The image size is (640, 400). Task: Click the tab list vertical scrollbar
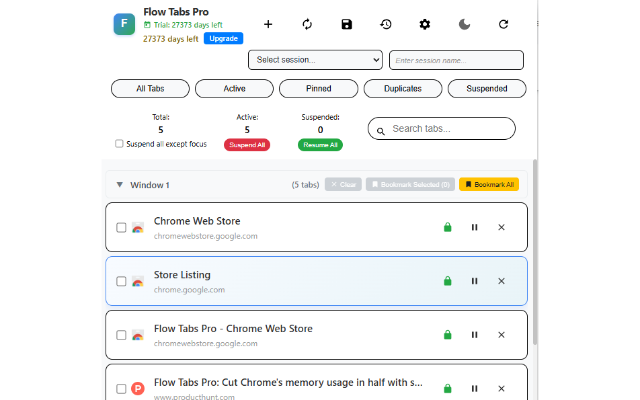click(535, 253)
